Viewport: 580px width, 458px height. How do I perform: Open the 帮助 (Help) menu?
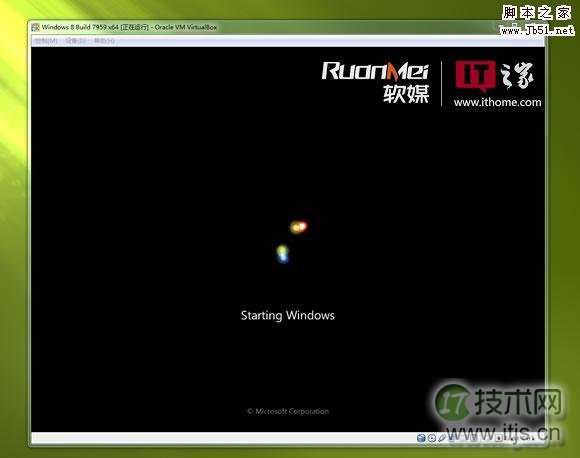click(104, 41)
